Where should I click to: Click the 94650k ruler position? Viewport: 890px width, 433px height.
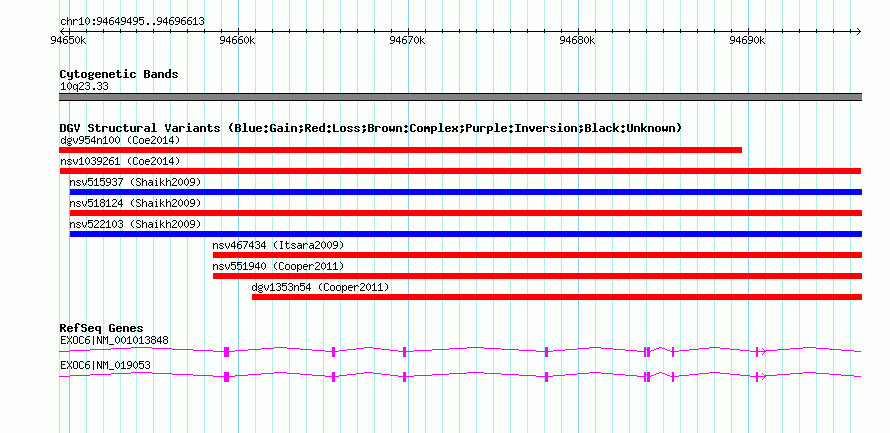(x=68, y=40)
